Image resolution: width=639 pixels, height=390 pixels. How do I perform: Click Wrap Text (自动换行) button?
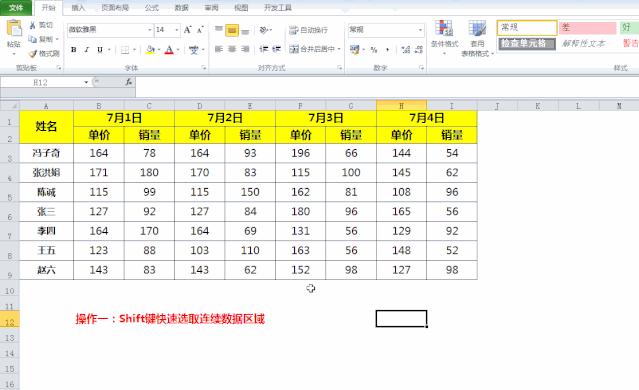pos(308,30)
